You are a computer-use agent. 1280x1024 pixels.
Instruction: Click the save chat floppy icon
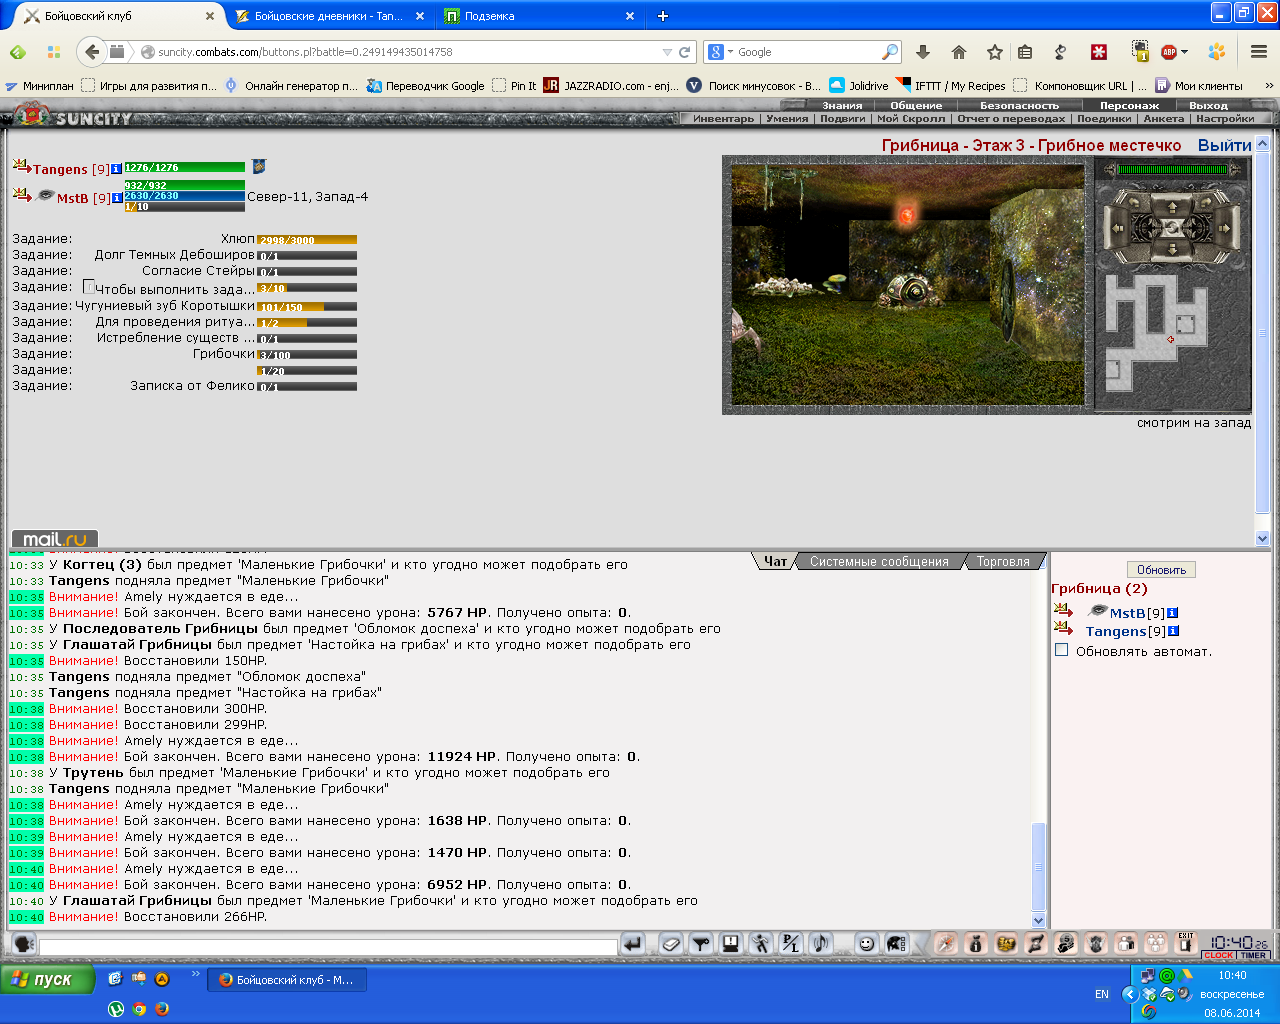731,944
